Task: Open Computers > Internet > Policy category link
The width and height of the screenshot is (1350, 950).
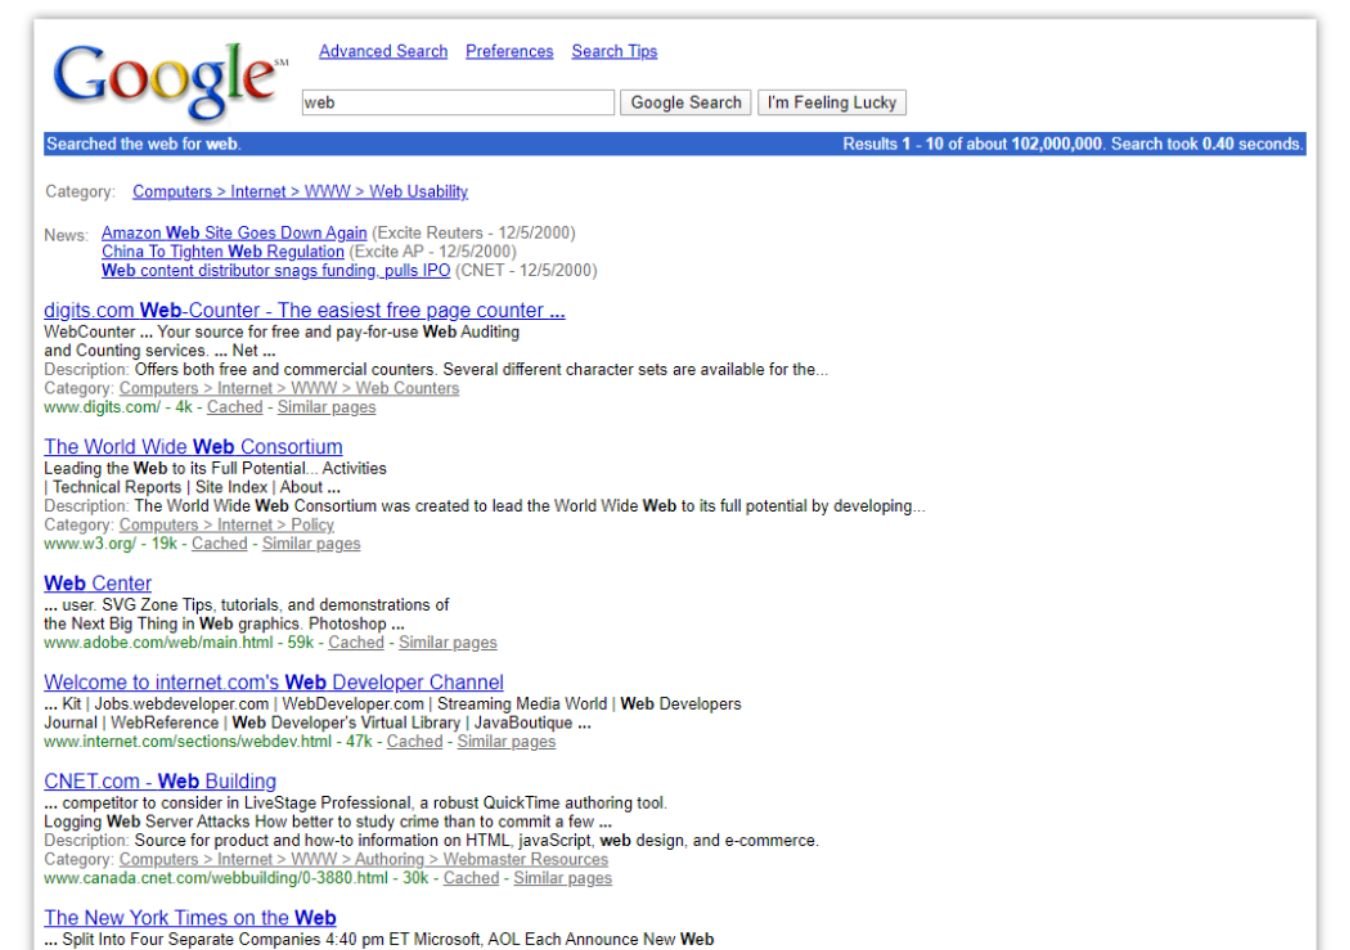Action: 226,524
